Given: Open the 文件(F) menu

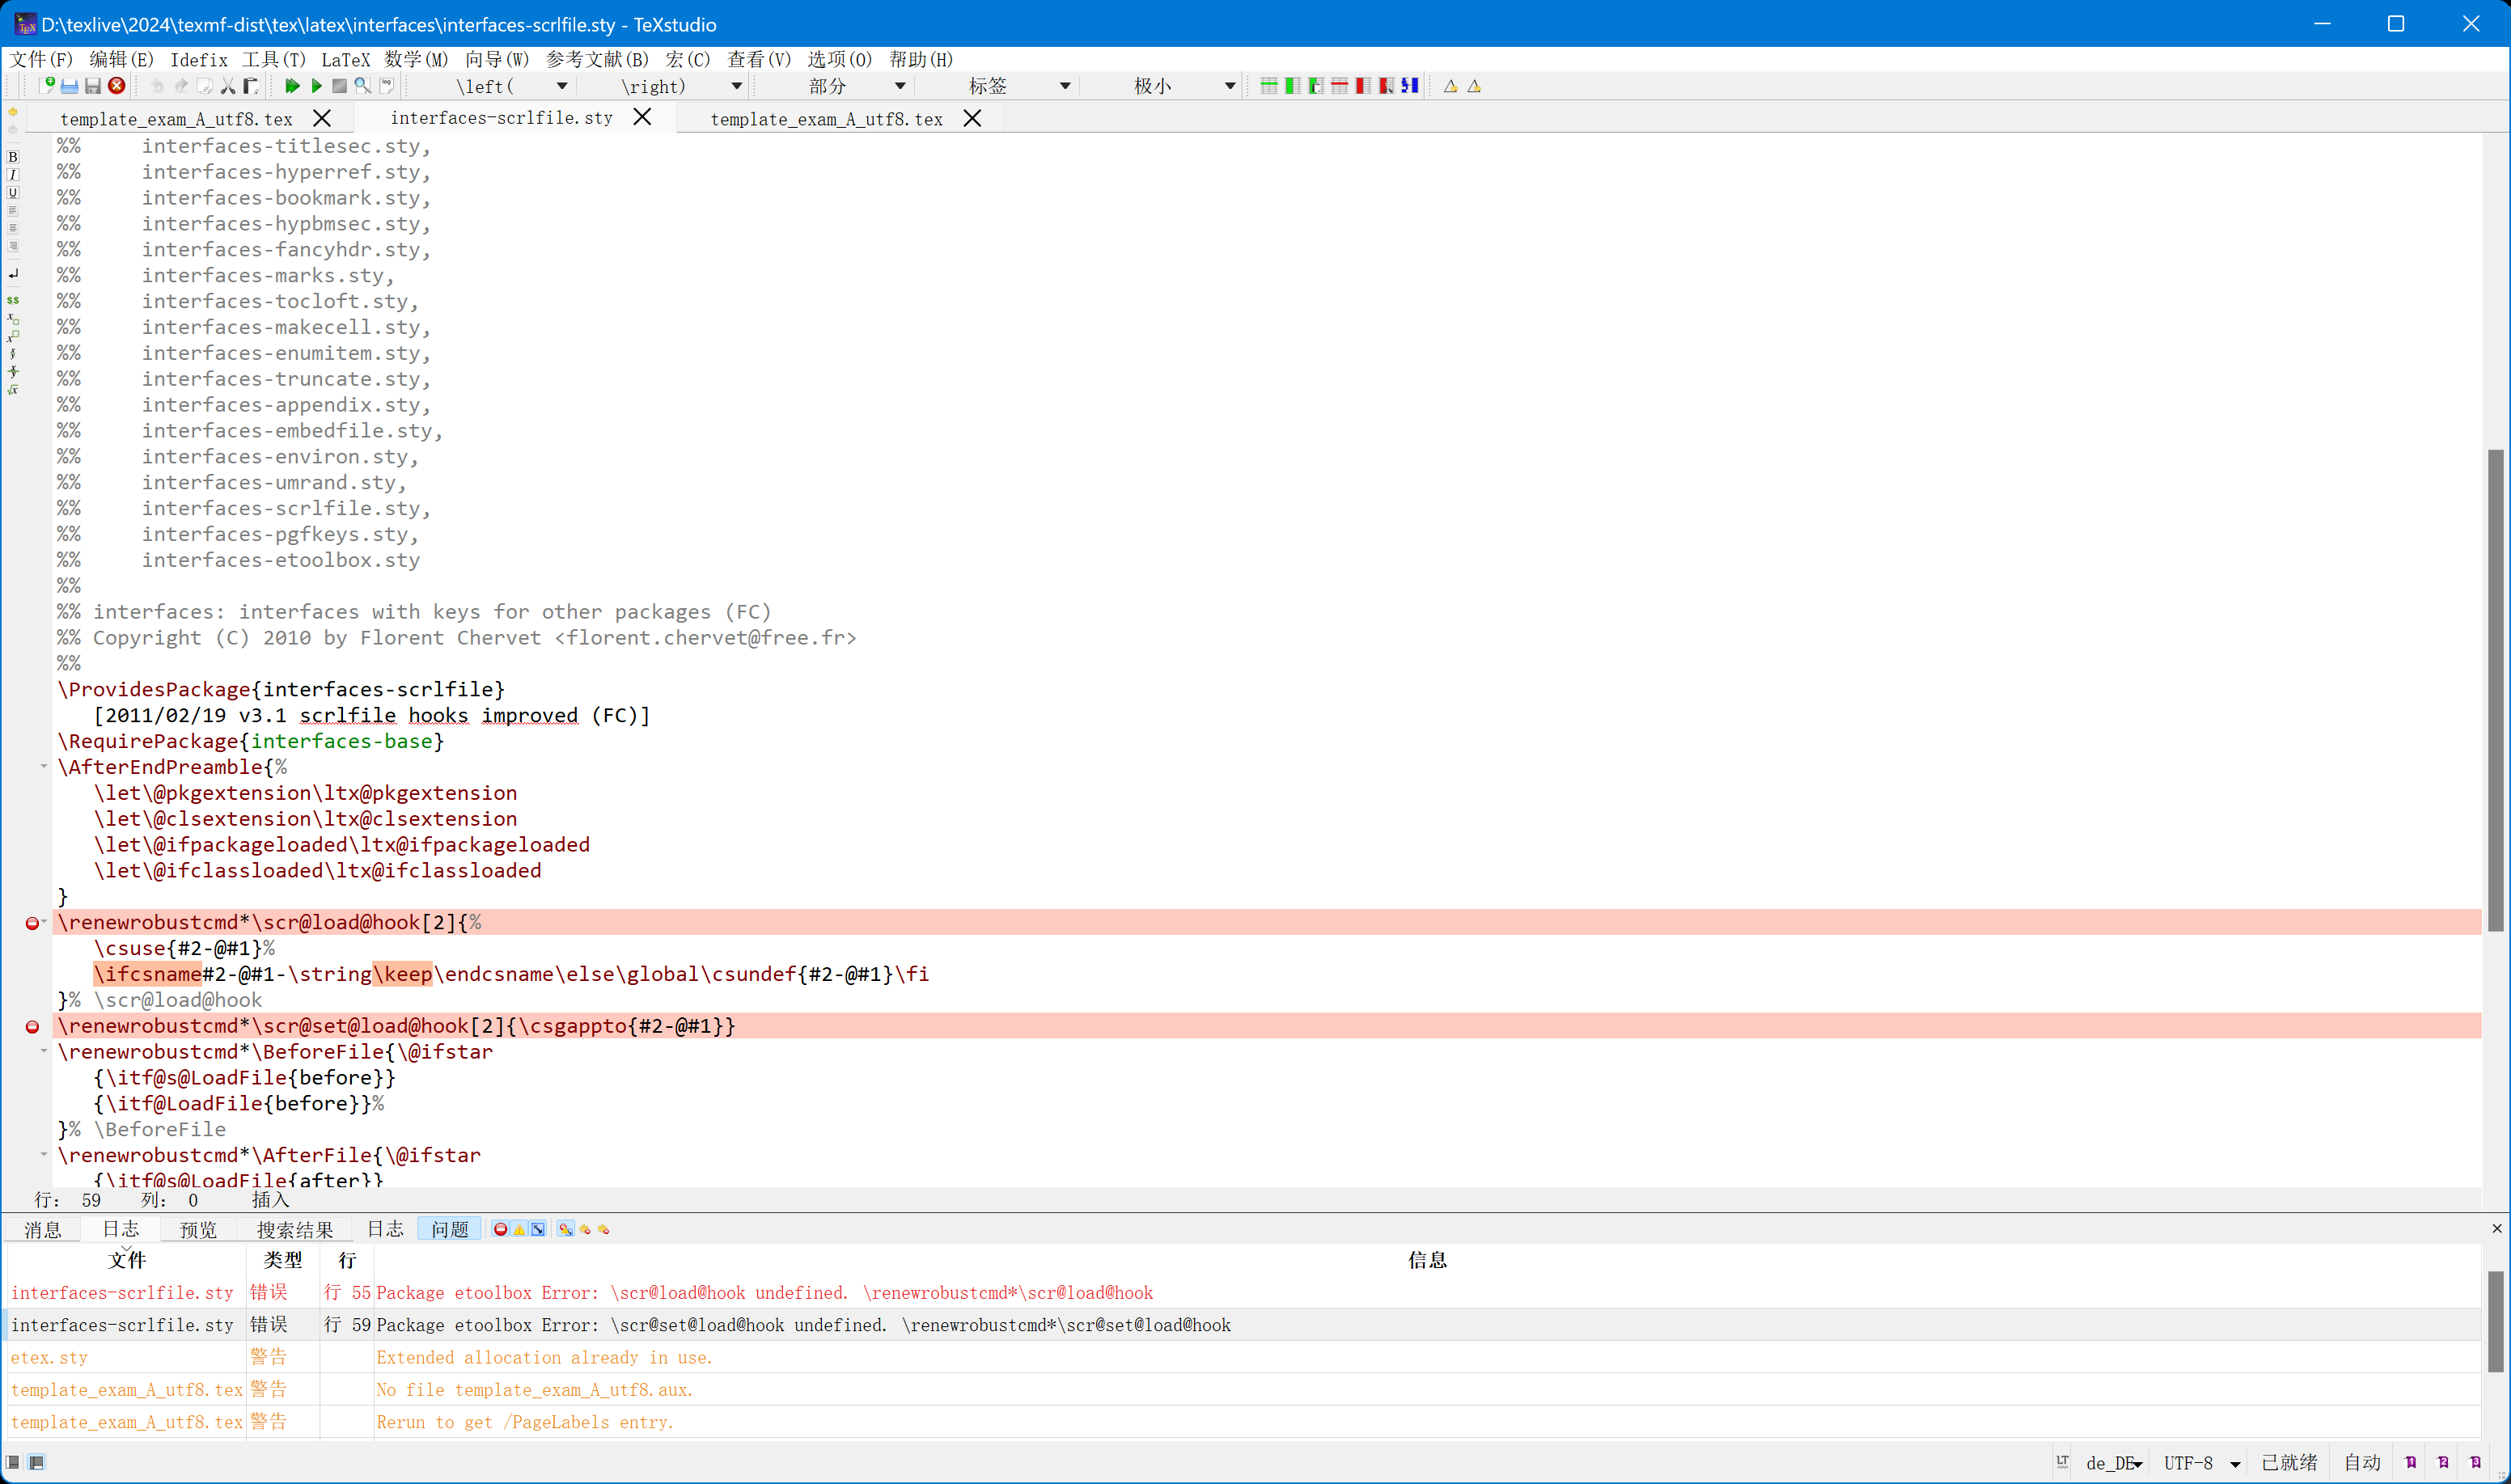Looking at the screenshot, I should pos(41,59).
